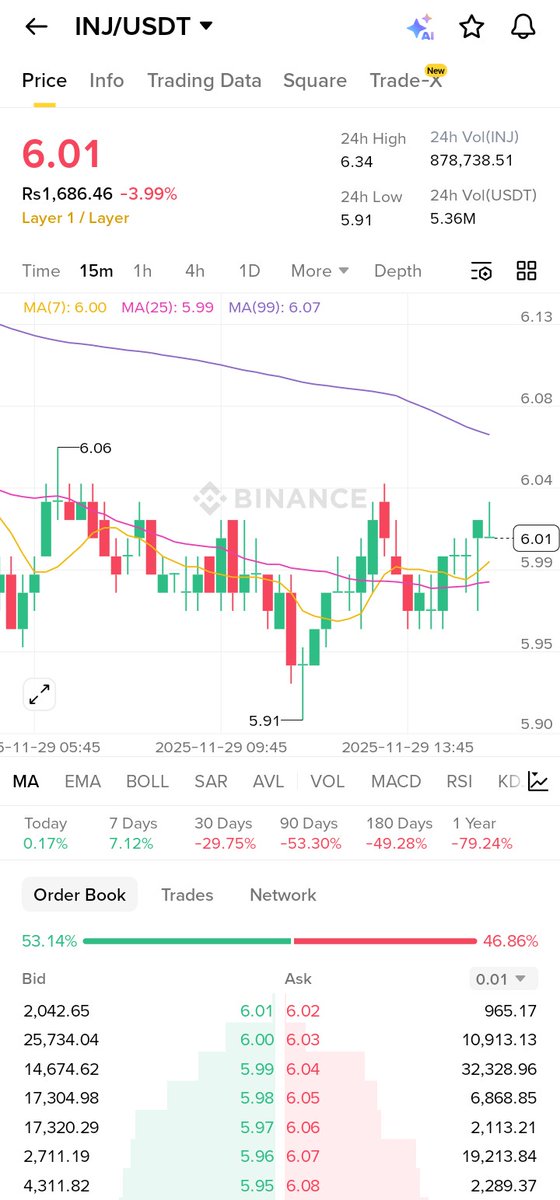Image resolution: width=560 pixels, height=1200 pixels.
Task: Tap the back arrow icon
Action: point(36,27)
